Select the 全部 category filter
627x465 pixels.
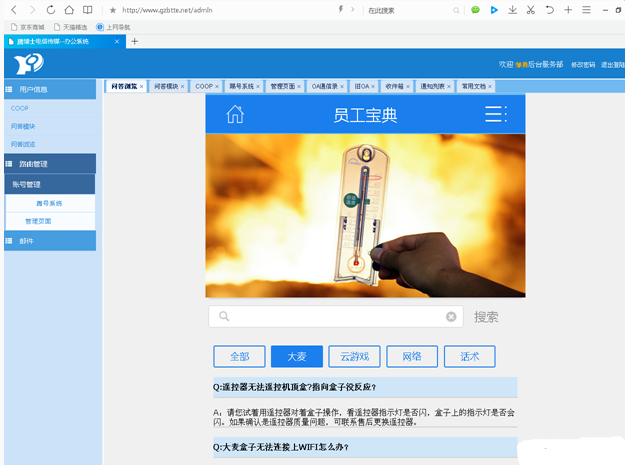[239, 356]
